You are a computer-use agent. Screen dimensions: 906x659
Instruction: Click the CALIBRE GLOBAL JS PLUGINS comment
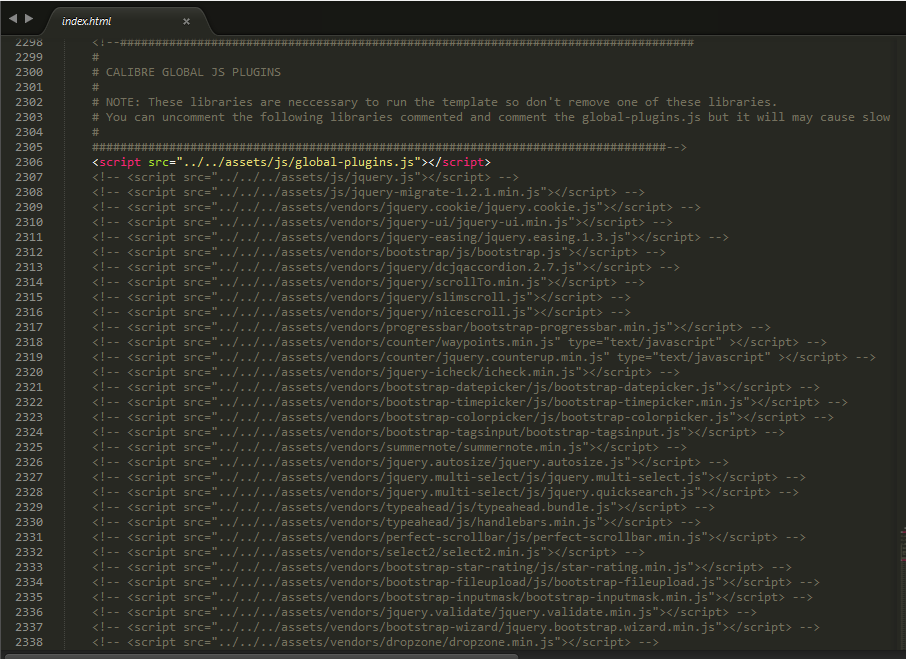pyautogui.click(x=190, y=72)
